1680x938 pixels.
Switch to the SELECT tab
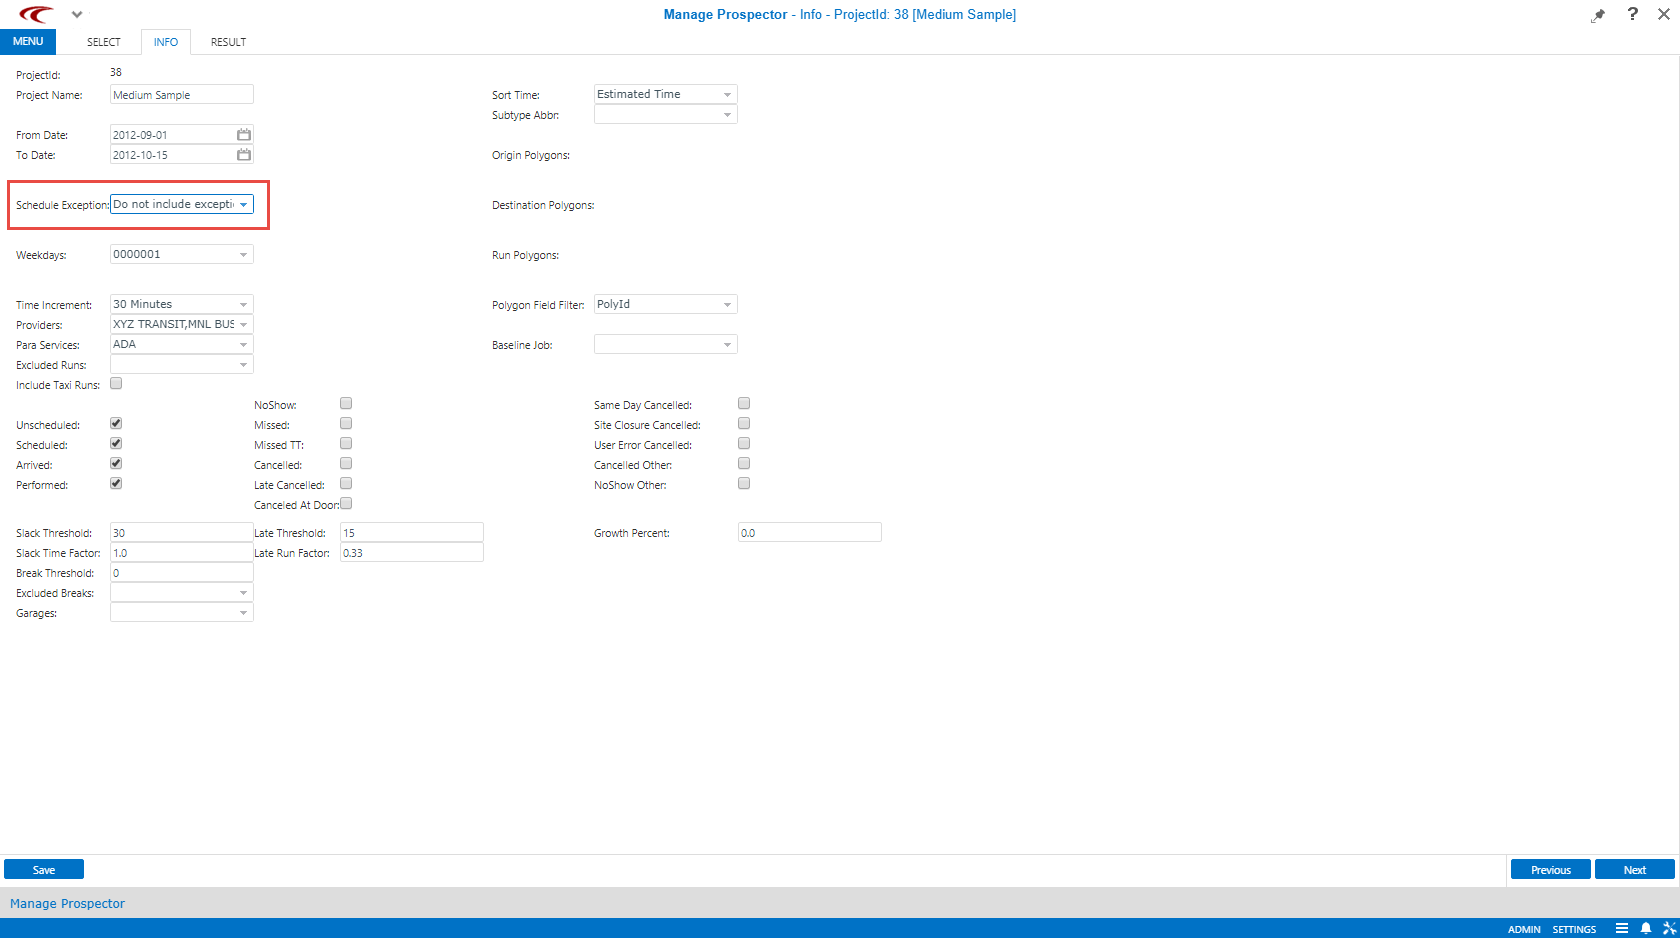[x=103, y=42]
